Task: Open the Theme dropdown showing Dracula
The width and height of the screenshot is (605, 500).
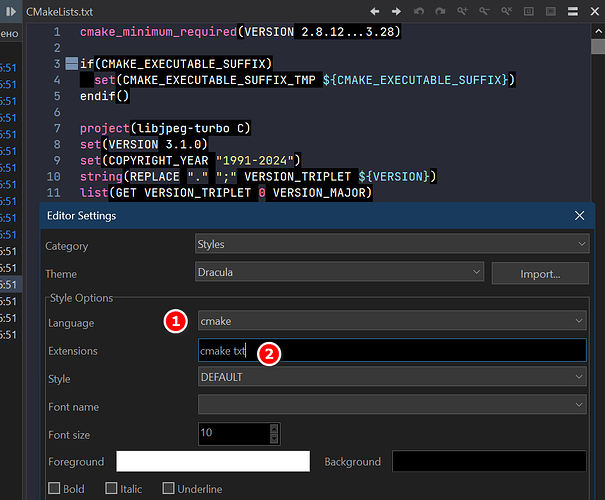Action: pyautogui.click(x=339, y=272)
